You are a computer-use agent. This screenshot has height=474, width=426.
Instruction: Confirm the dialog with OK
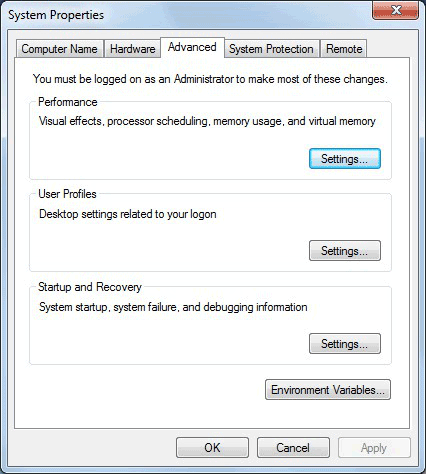[x=212, y=448]
